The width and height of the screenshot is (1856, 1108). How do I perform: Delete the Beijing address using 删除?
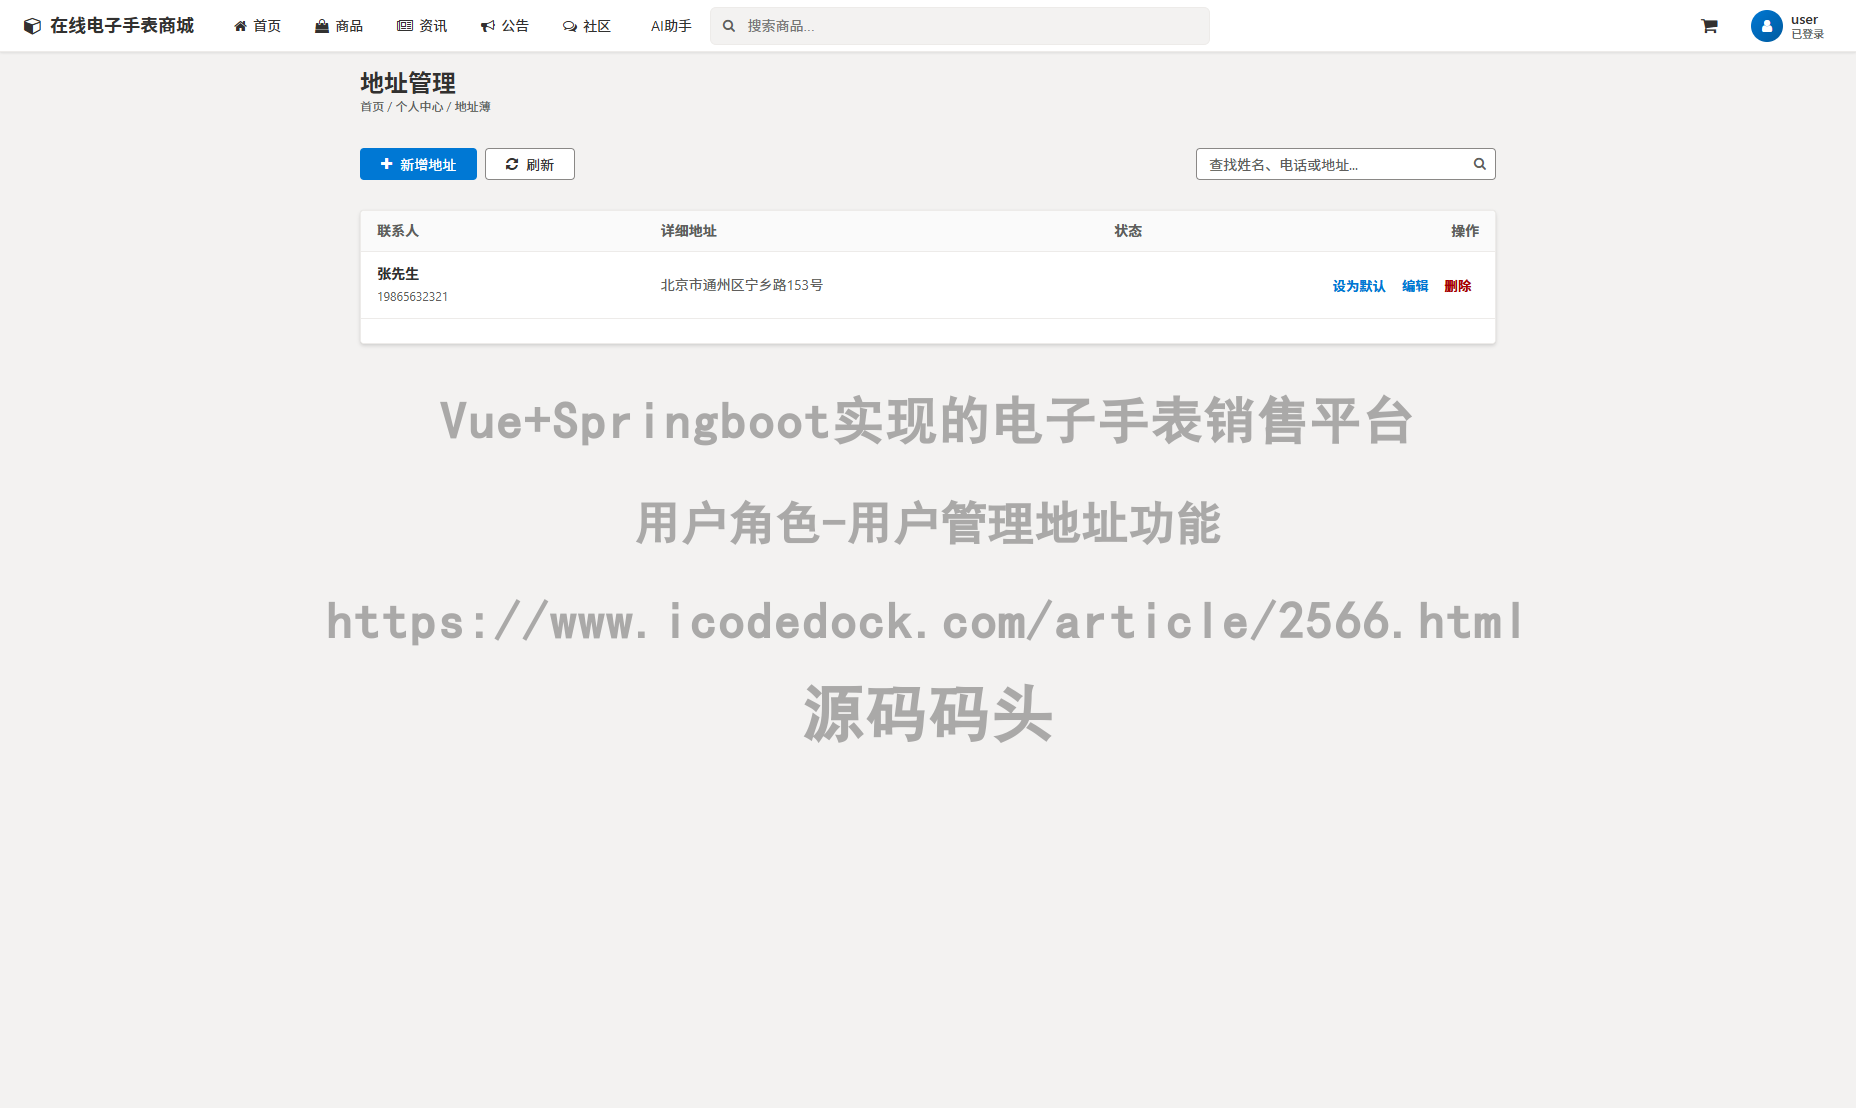click(1457, 286)
